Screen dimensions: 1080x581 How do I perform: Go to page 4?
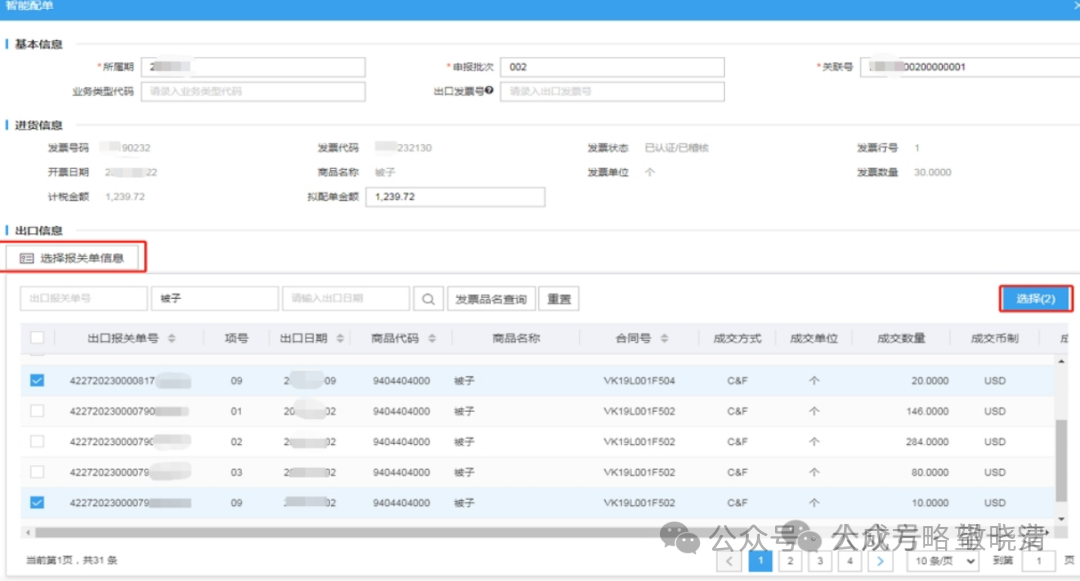click(x=850, y=561)
